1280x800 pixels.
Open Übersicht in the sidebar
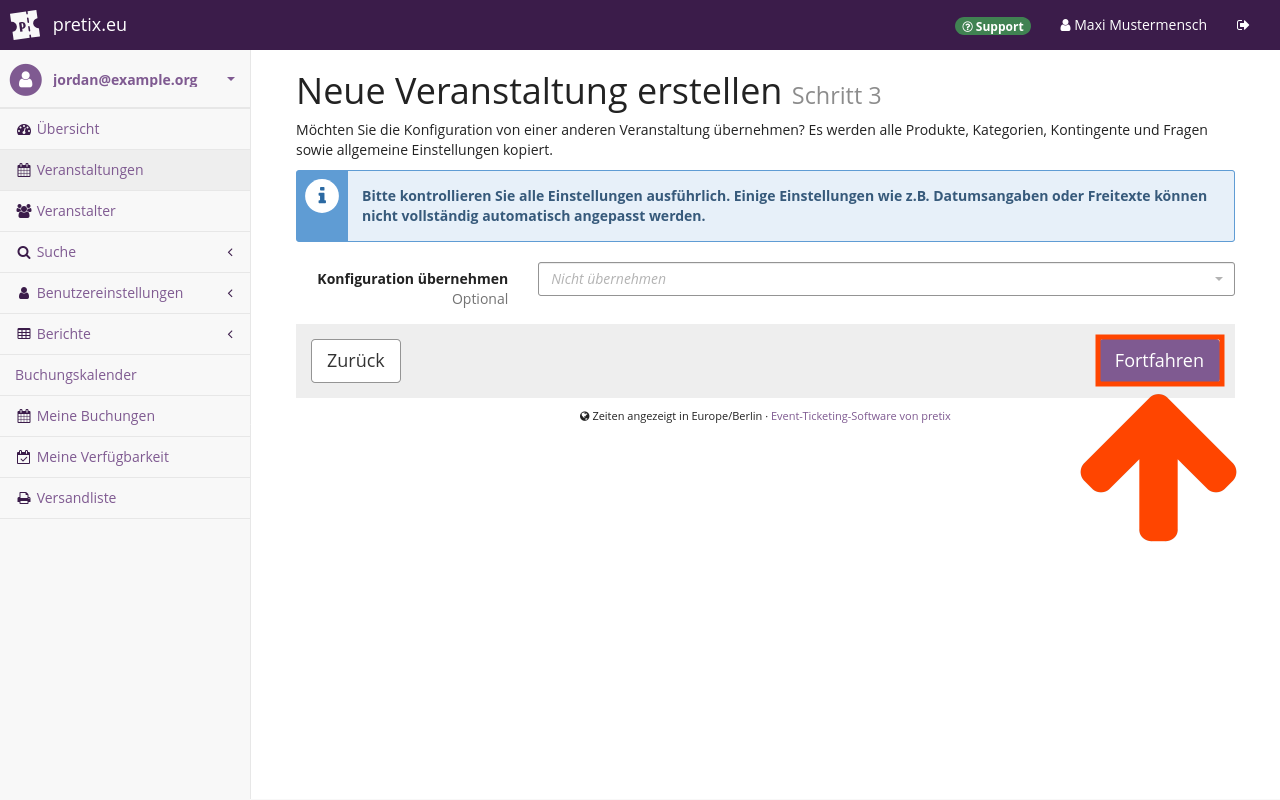click(x=125, y=129)
